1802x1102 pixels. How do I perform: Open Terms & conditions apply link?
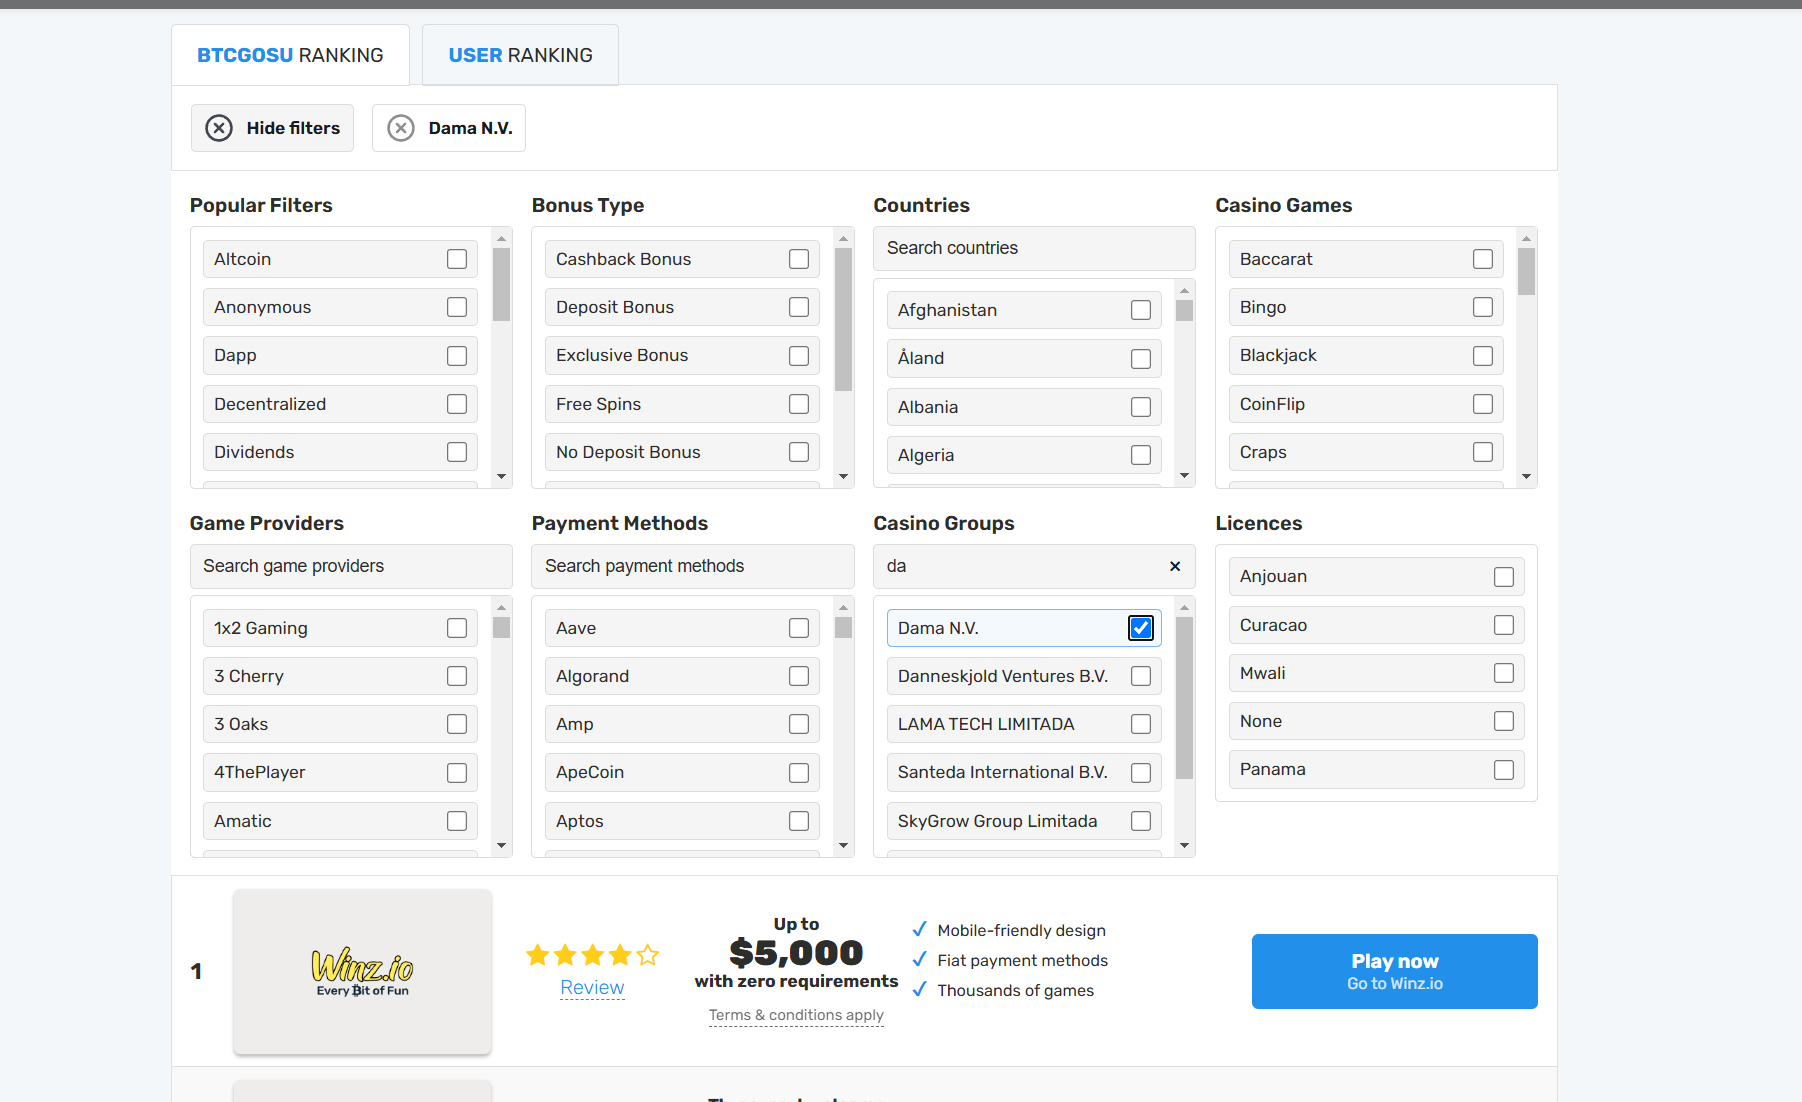(x=796, y=1015)
